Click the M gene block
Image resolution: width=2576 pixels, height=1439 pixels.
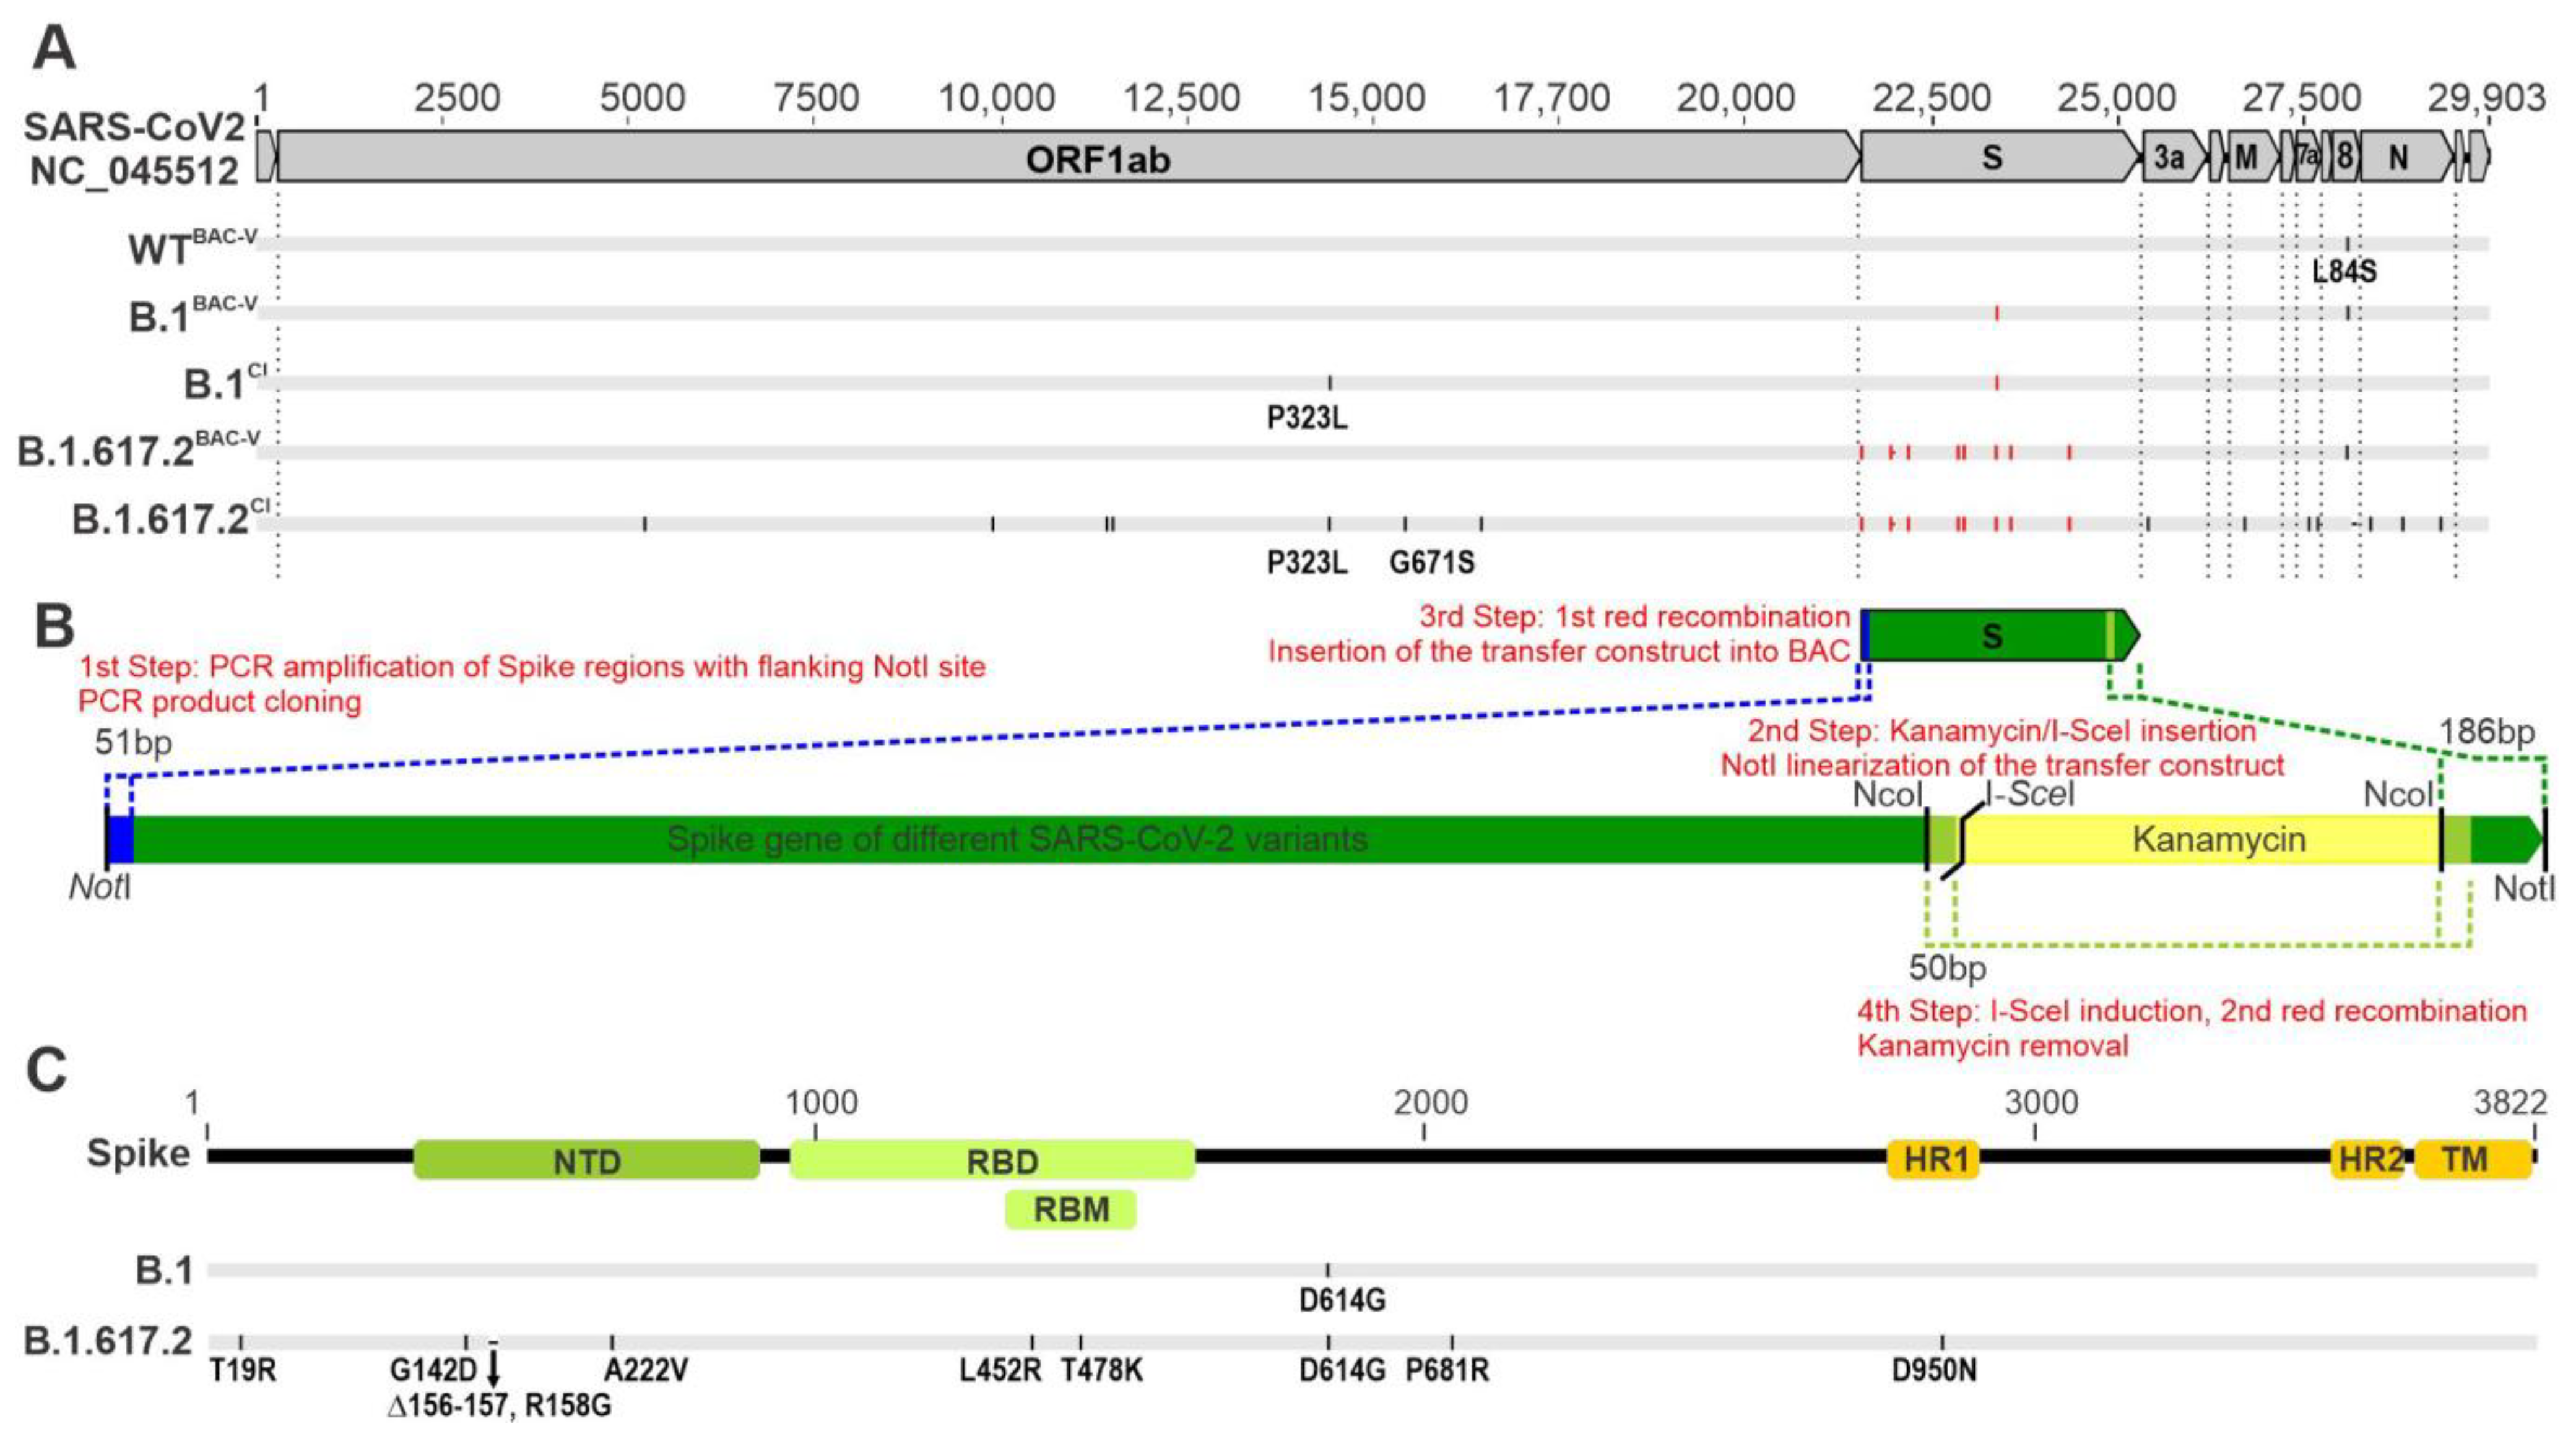click(2246, 158)
